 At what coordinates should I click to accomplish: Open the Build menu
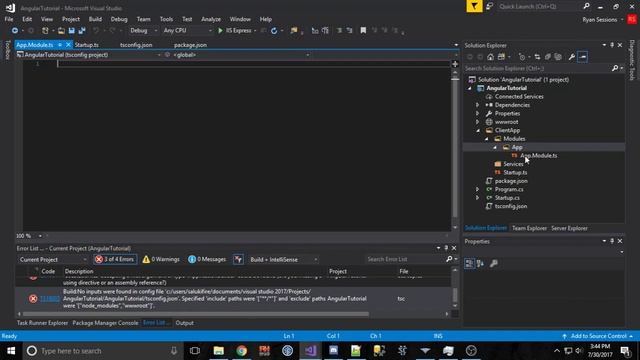coord(95,19)
